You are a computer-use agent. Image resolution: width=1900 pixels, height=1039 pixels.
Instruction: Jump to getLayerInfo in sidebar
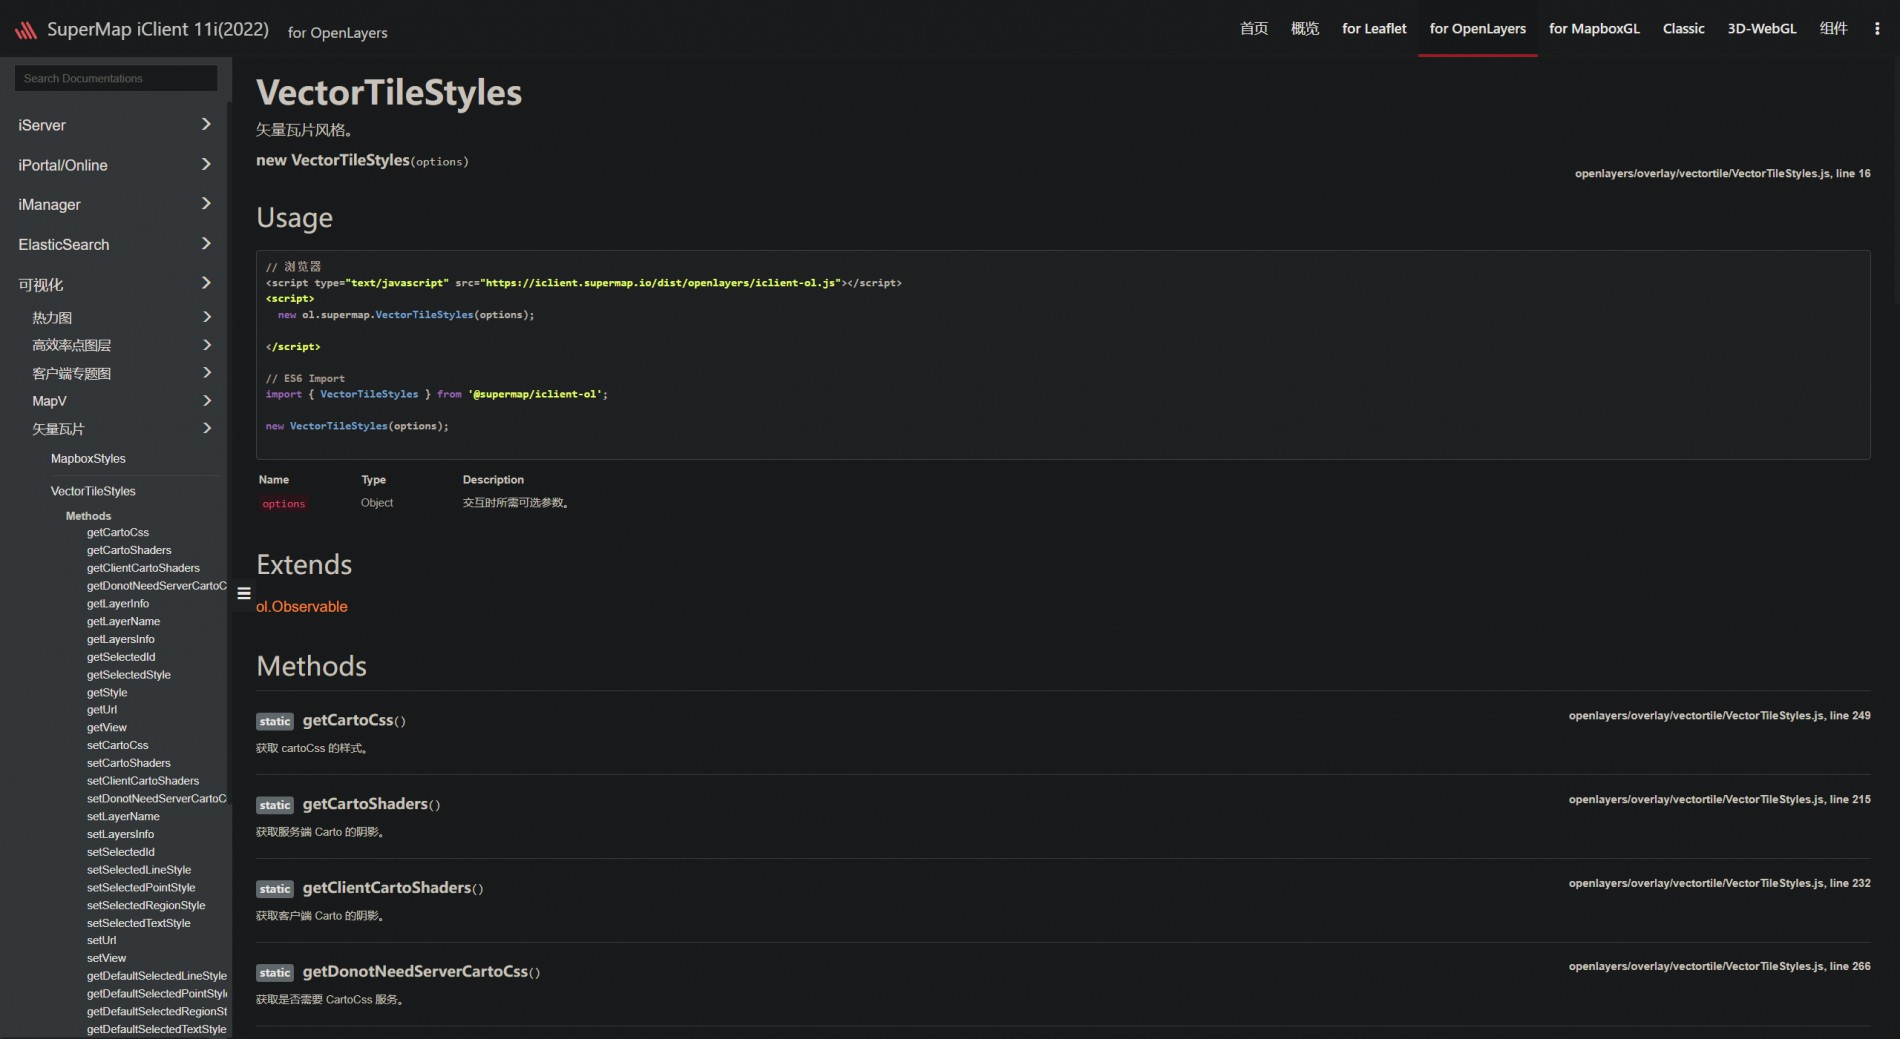click(118, 604)
